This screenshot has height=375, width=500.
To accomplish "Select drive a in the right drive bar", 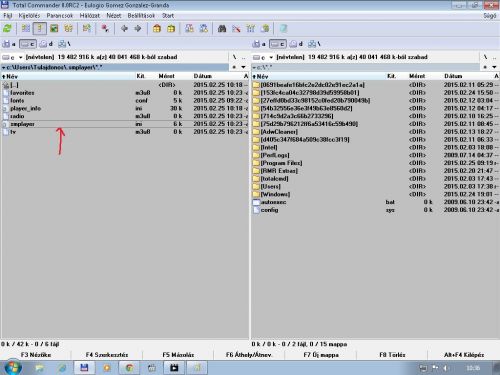I will (x=259, y=44).
